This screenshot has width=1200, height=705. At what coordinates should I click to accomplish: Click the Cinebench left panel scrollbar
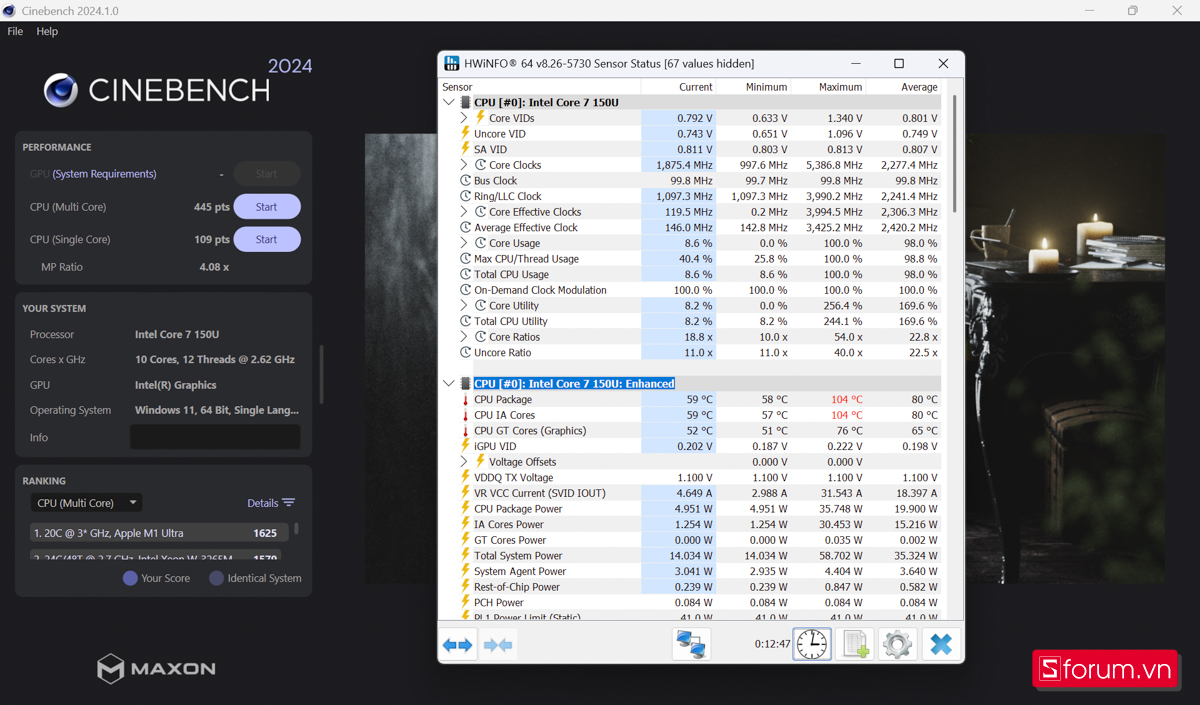(x=321, y=375)
